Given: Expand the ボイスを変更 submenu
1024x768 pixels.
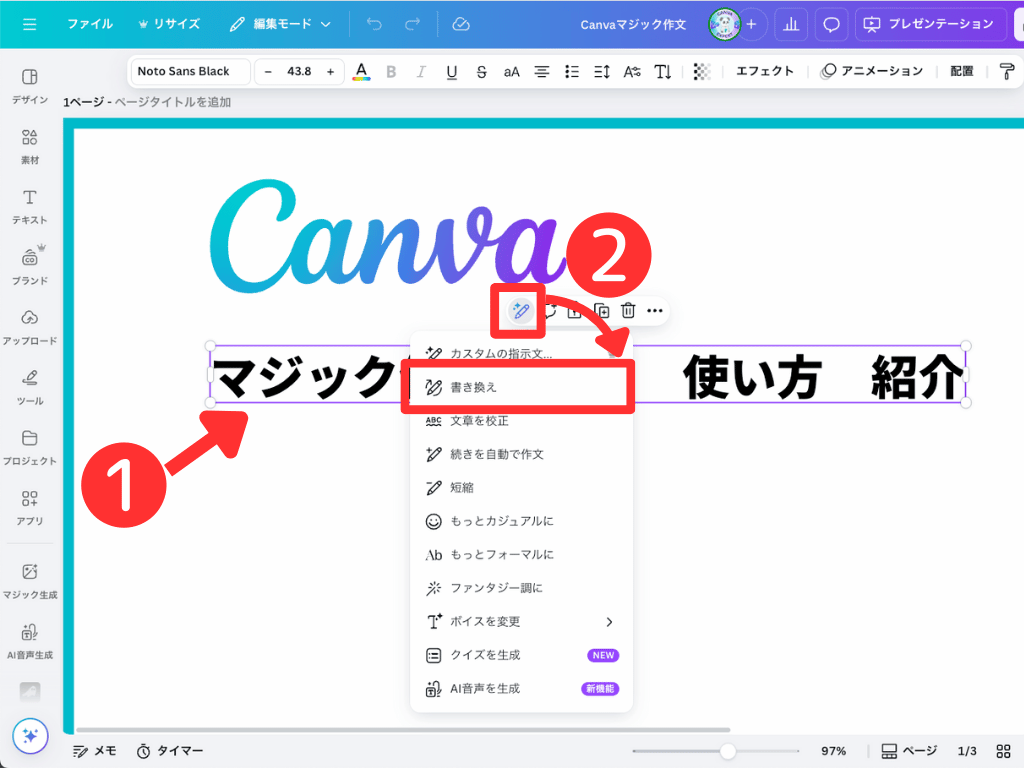Looking at the screenshot, I should [521, 622].
